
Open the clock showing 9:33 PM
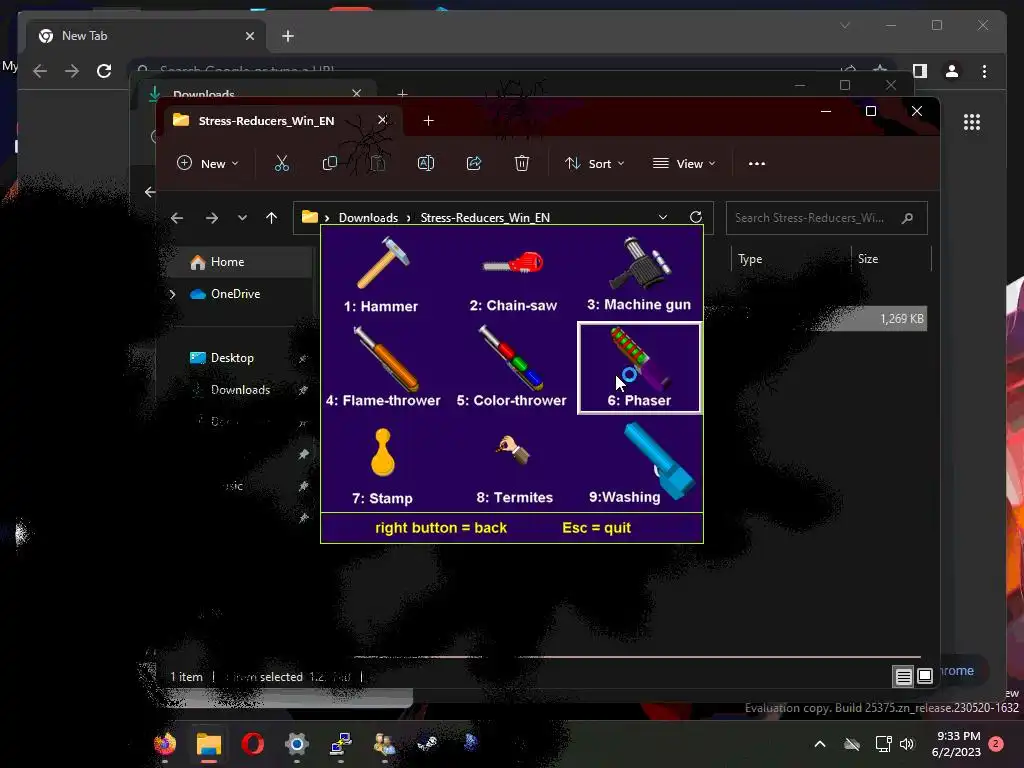(956, 744)
